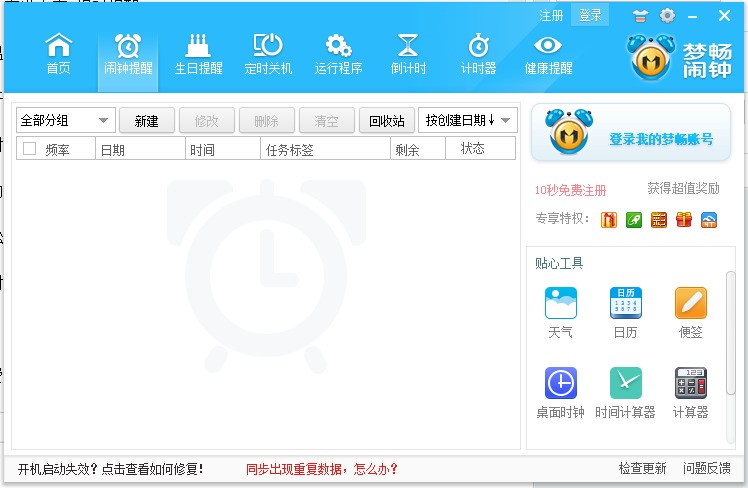The image size is (748, 488).
Task: Open the 日历 calendar tool
Action: click(625, 312)
